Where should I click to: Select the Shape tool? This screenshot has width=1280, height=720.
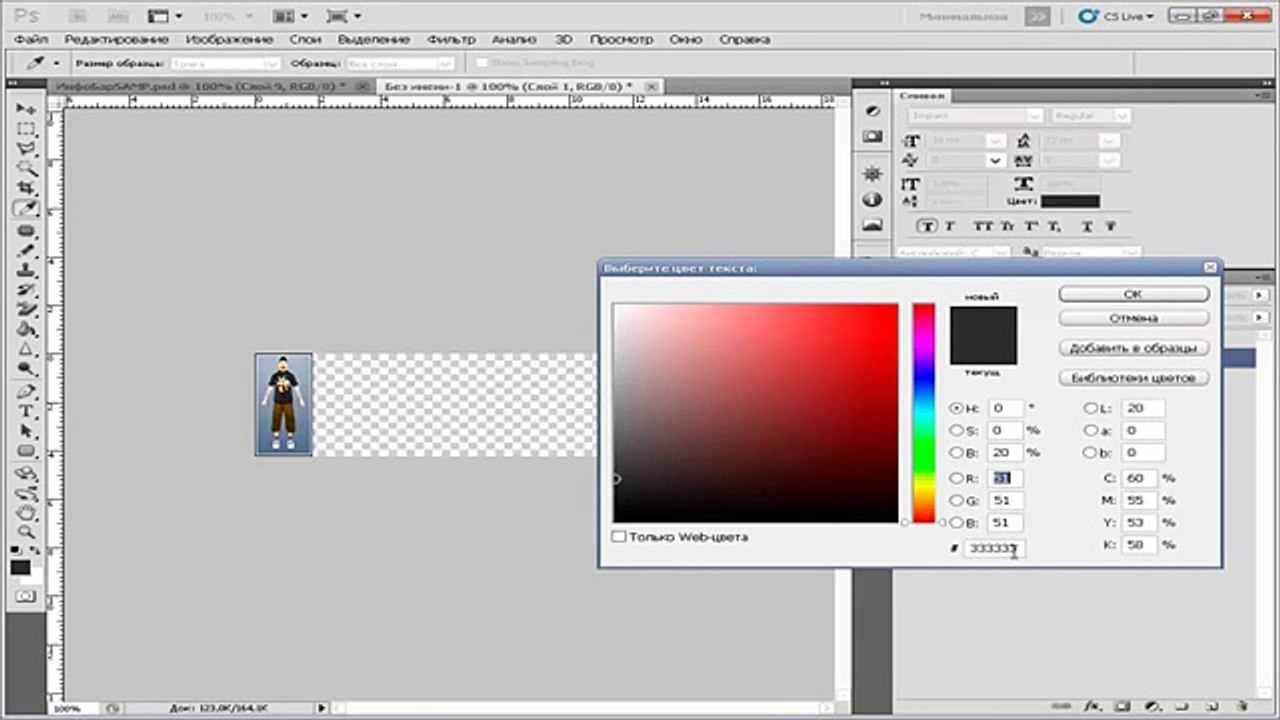coord(26,452)
